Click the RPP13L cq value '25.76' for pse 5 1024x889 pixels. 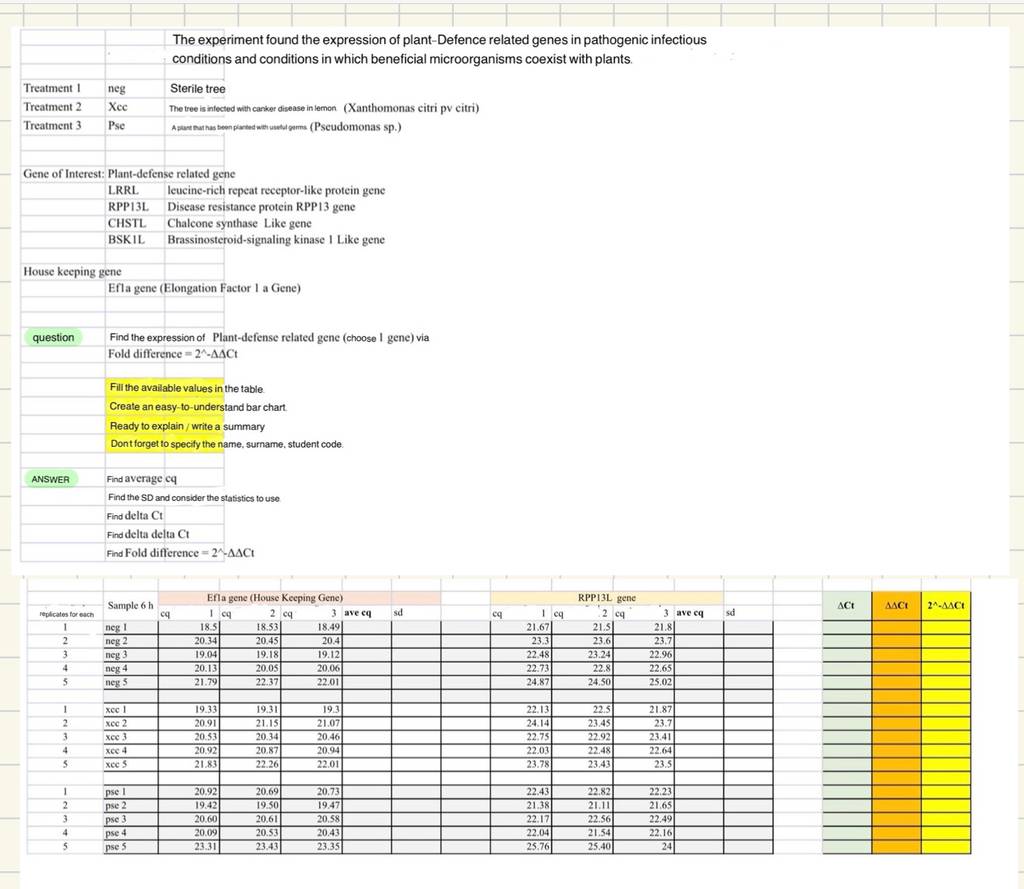[x=521, y=847]
